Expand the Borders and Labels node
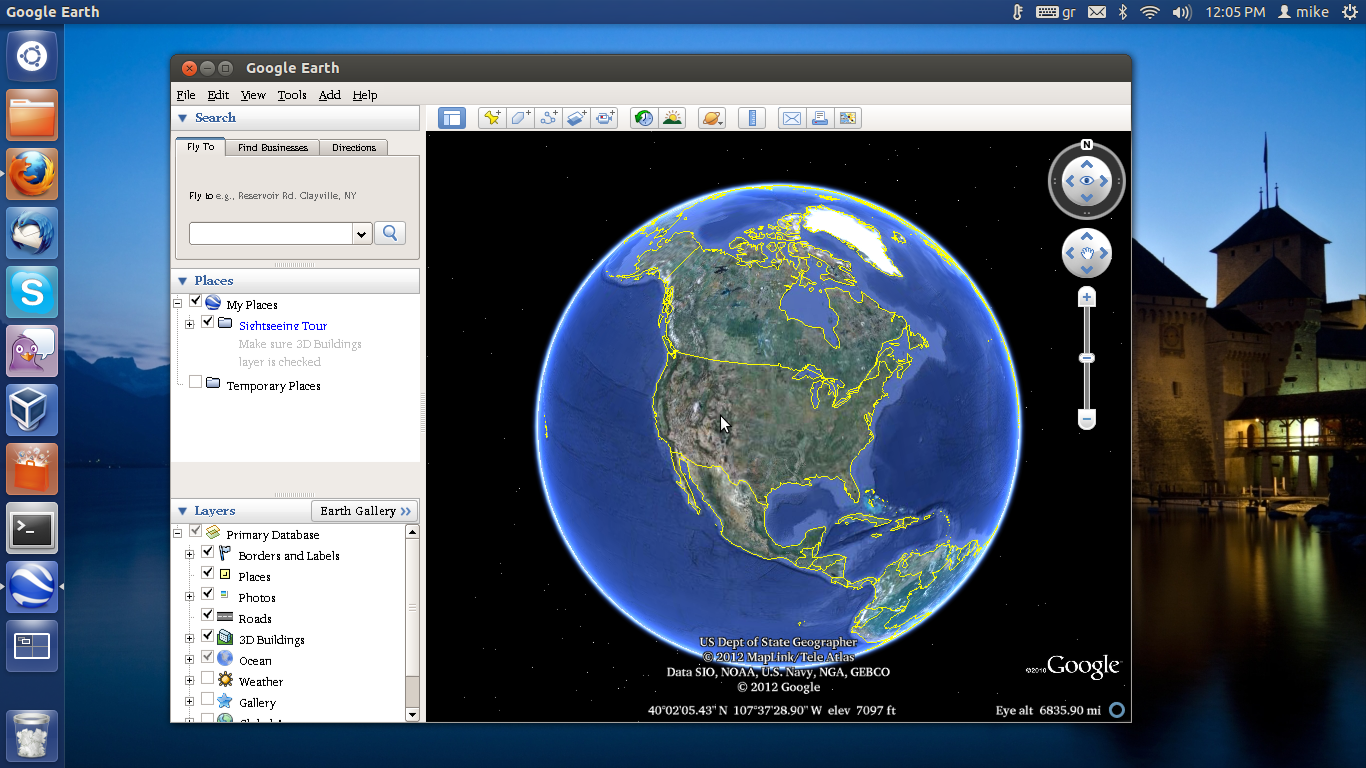Image resolution: width=1366 pixels, height=768 pixels. click(189, 554)
